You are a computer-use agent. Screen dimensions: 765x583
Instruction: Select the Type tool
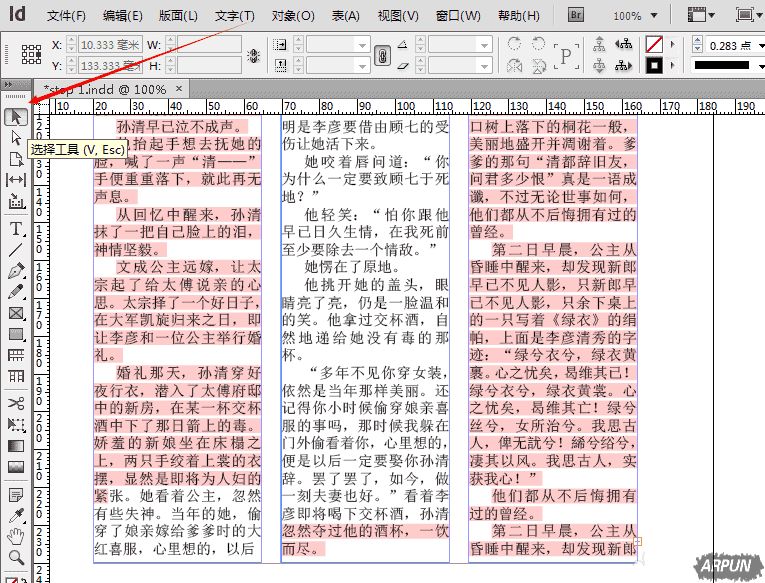pyautogui.click(x=16, y=228)
